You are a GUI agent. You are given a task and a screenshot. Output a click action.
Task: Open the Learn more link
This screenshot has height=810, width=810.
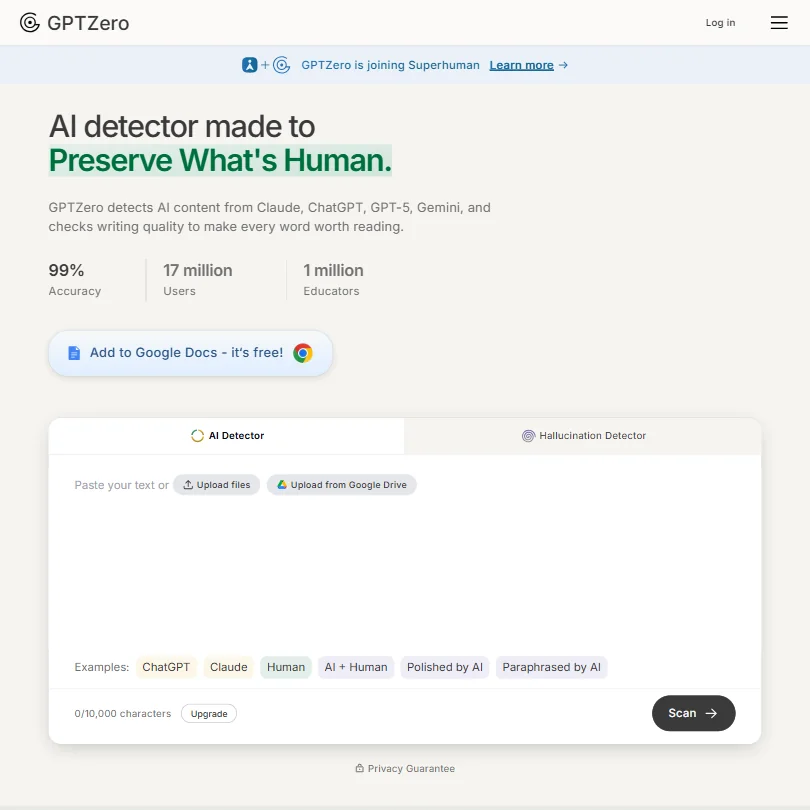pos(521,65)
